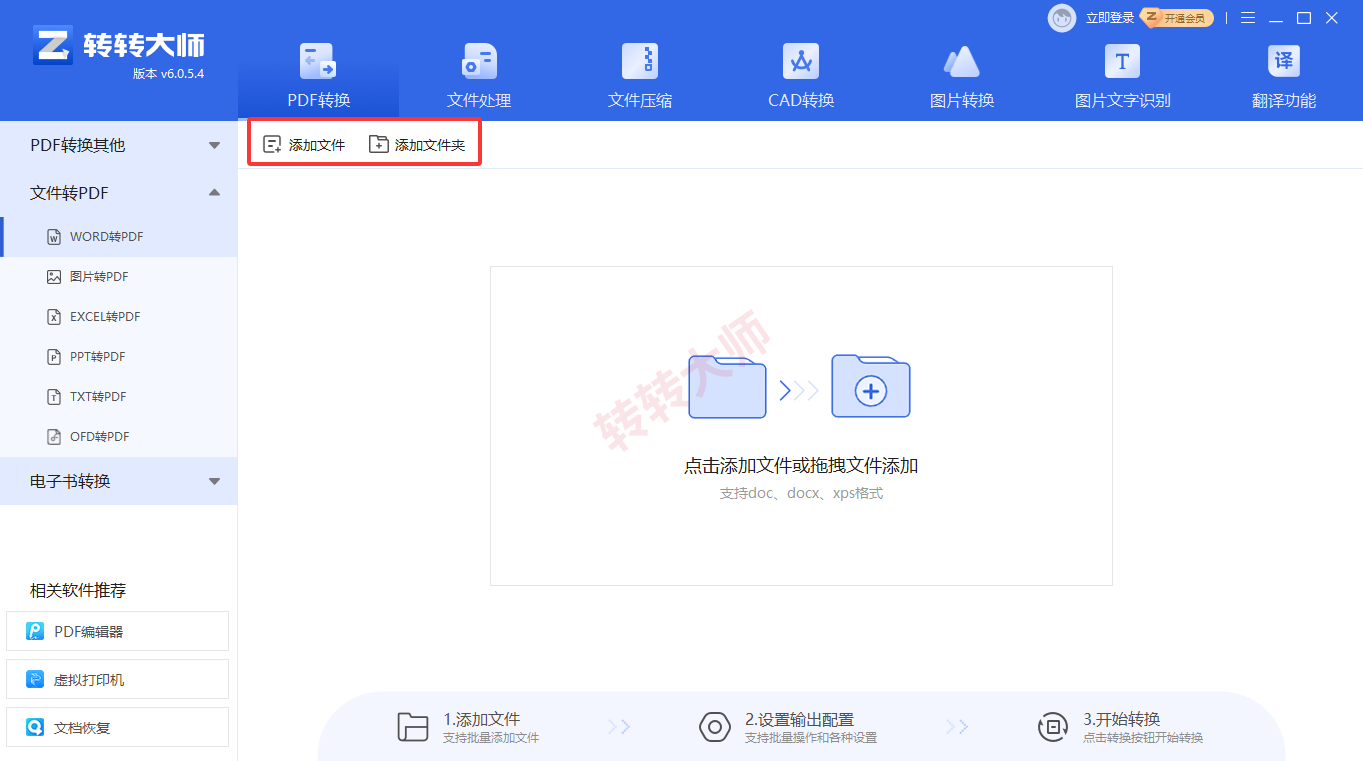Select EXCEL转PDF in the sidebar
The image size is (1363, 761).
(x=119, y=317)
